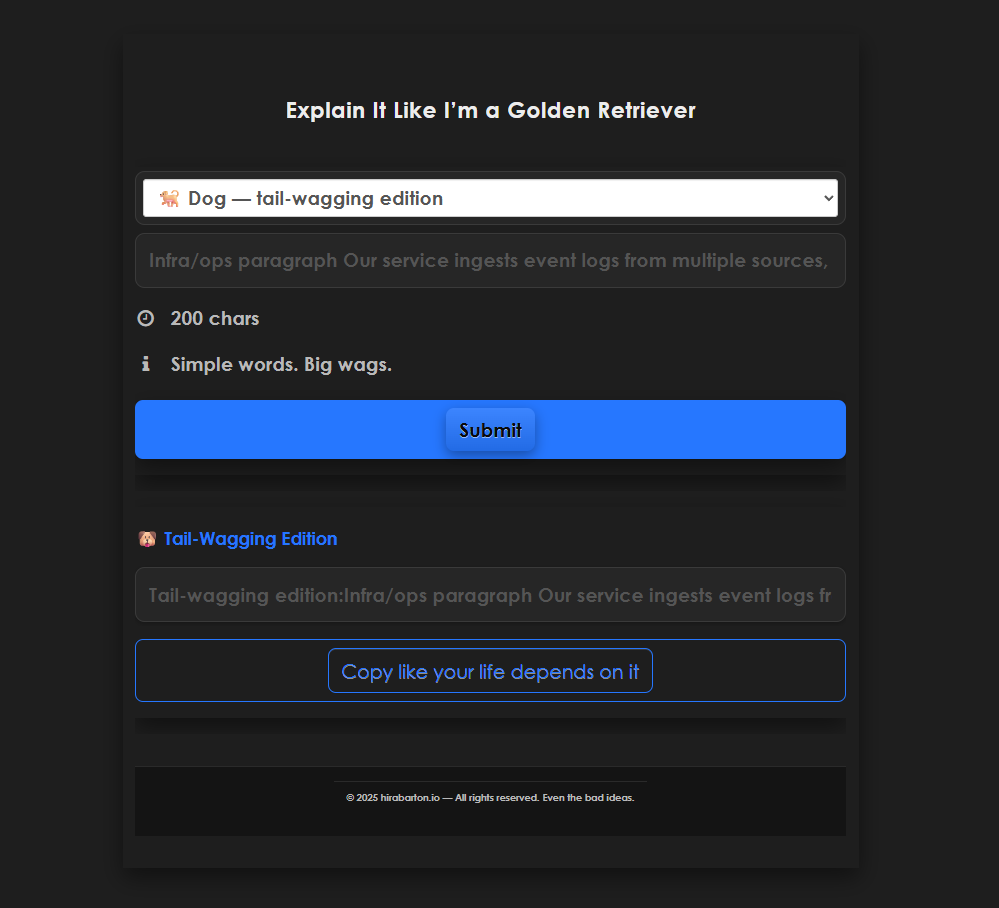Click the thin divider line above the footer text
Screen dimensions: 999x908
click(490, 781)
